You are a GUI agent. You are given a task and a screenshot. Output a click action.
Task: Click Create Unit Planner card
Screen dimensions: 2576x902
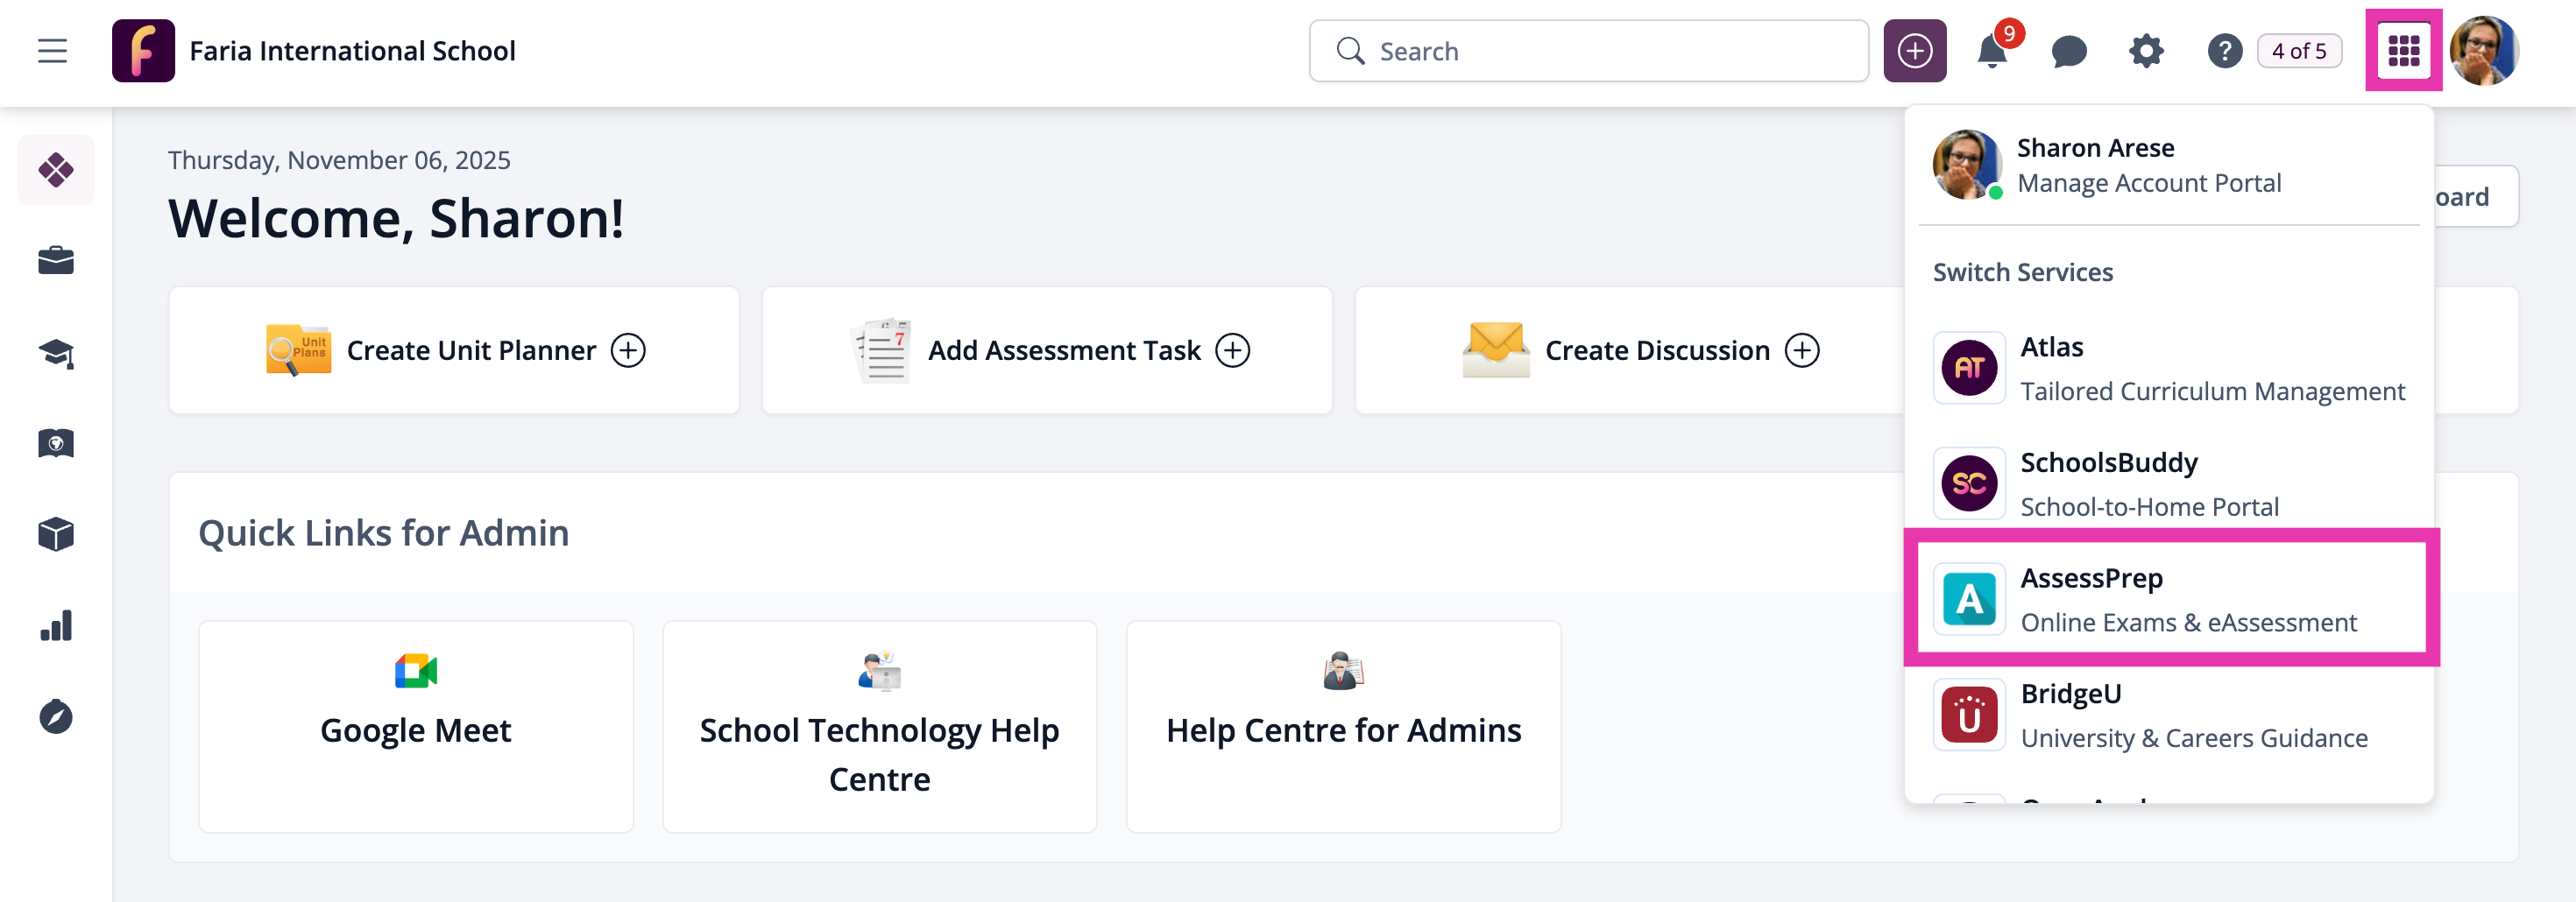(x=454, y=350)
